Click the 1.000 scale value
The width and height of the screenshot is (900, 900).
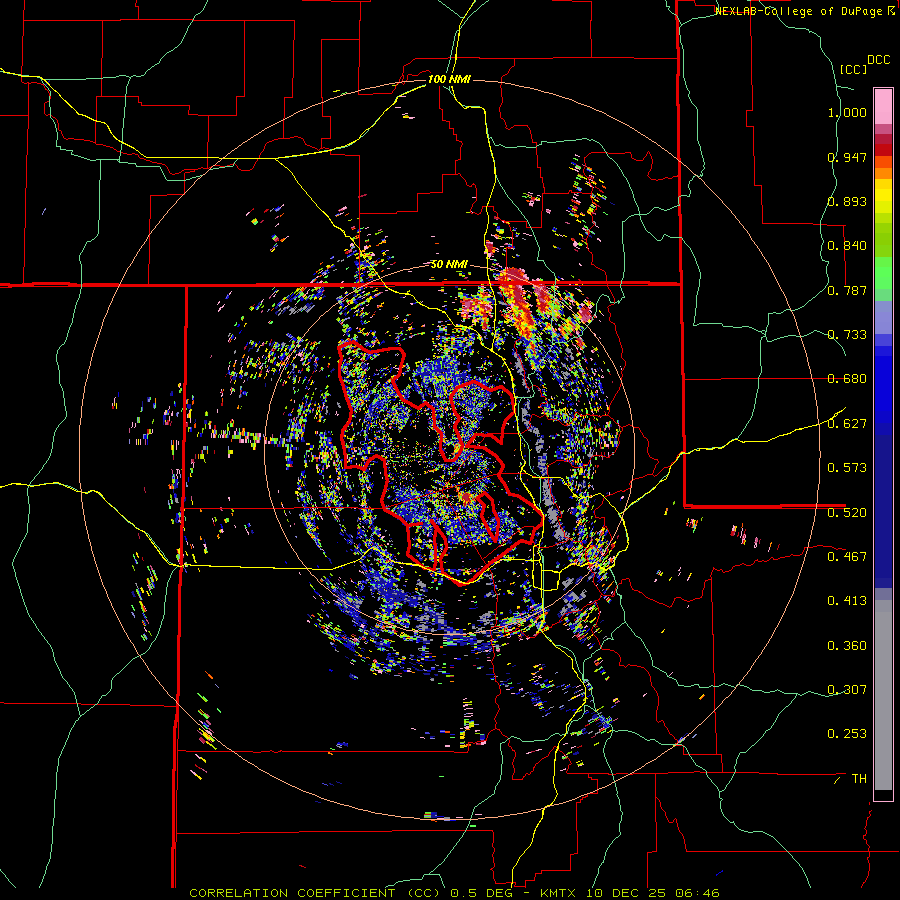pyautogui.click(x=847, y=112)
